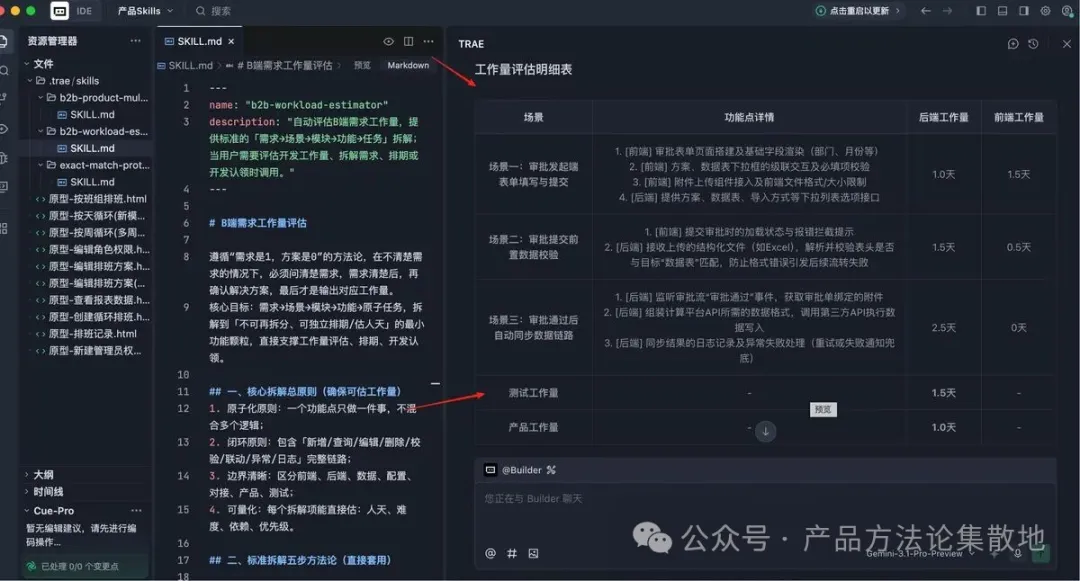
Task: Open Explorer panel more actions menu
Action: pos(136,41)
